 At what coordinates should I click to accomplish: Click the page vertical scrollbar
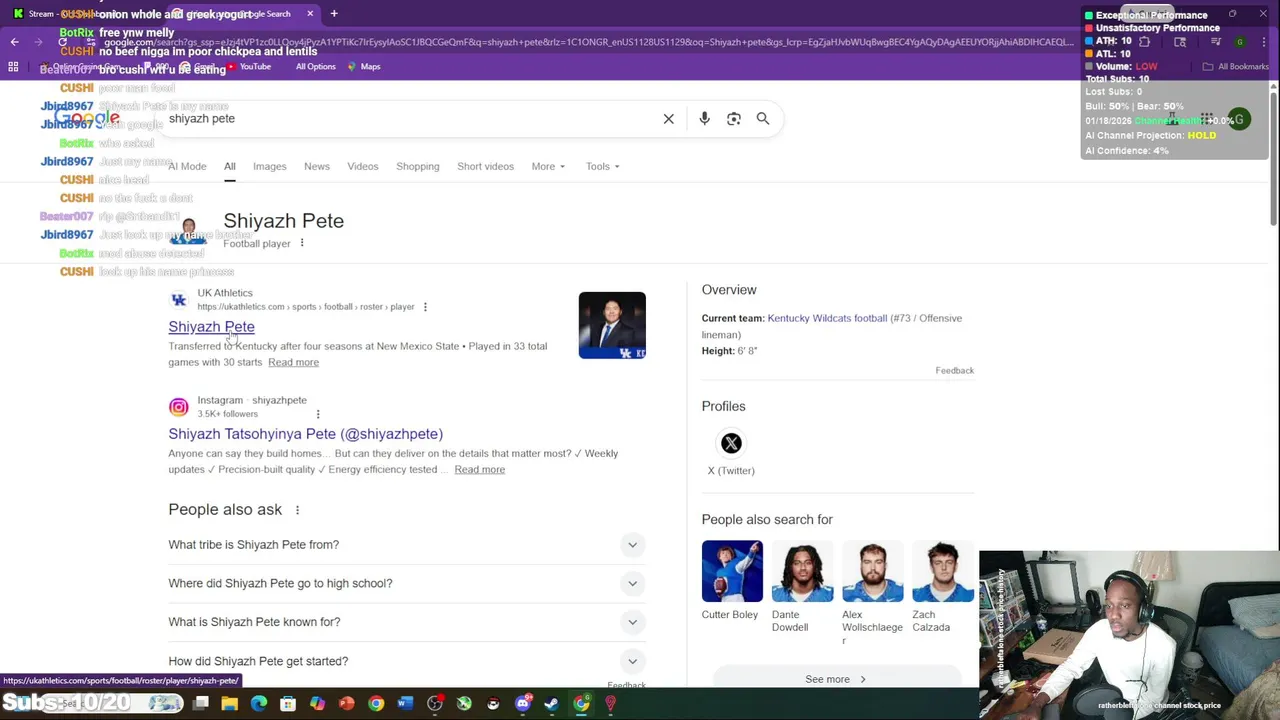click(1273, 160)
